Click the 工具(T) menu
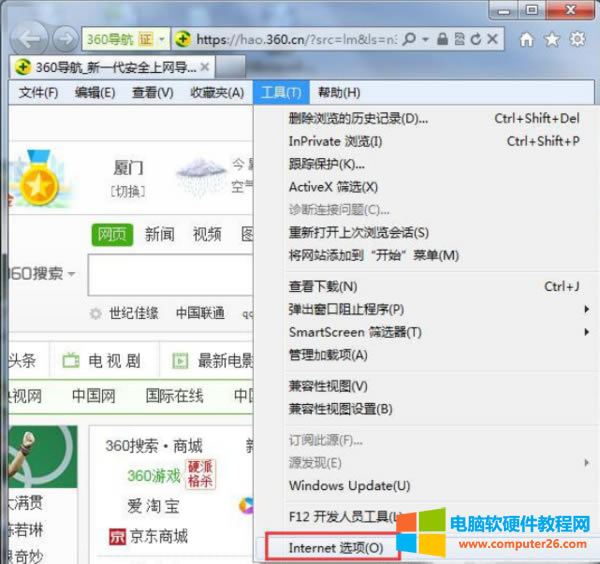This screenshot has height=564, width=600. pyautogui.click(x=281, y=93)
